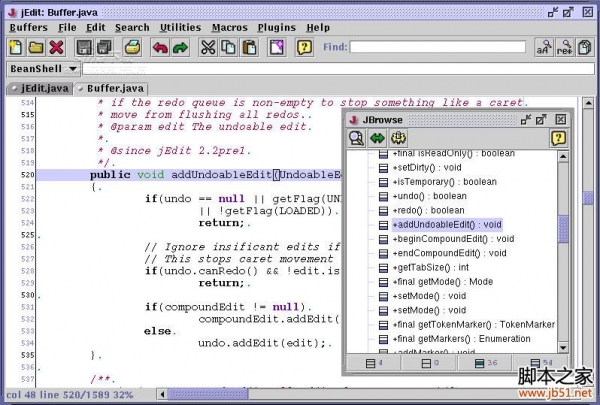Click gutter line number 535
Viewport: 600px width, 405px height.
click(28, 355)
